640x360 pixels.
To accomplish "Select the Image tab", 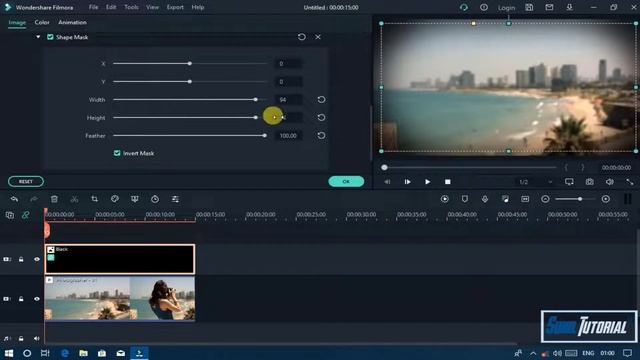I will click(x=17, y=22).
